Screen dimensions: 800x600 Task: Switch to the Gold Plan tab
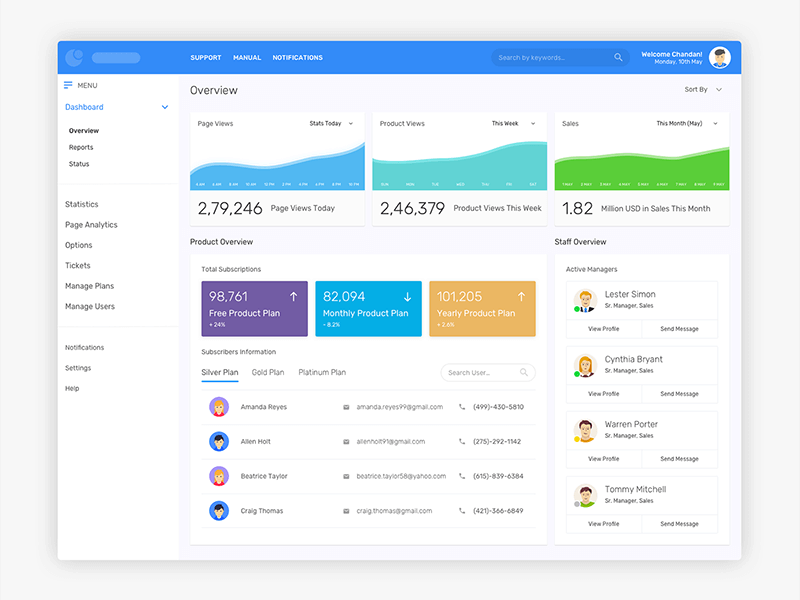pos(268,372)
